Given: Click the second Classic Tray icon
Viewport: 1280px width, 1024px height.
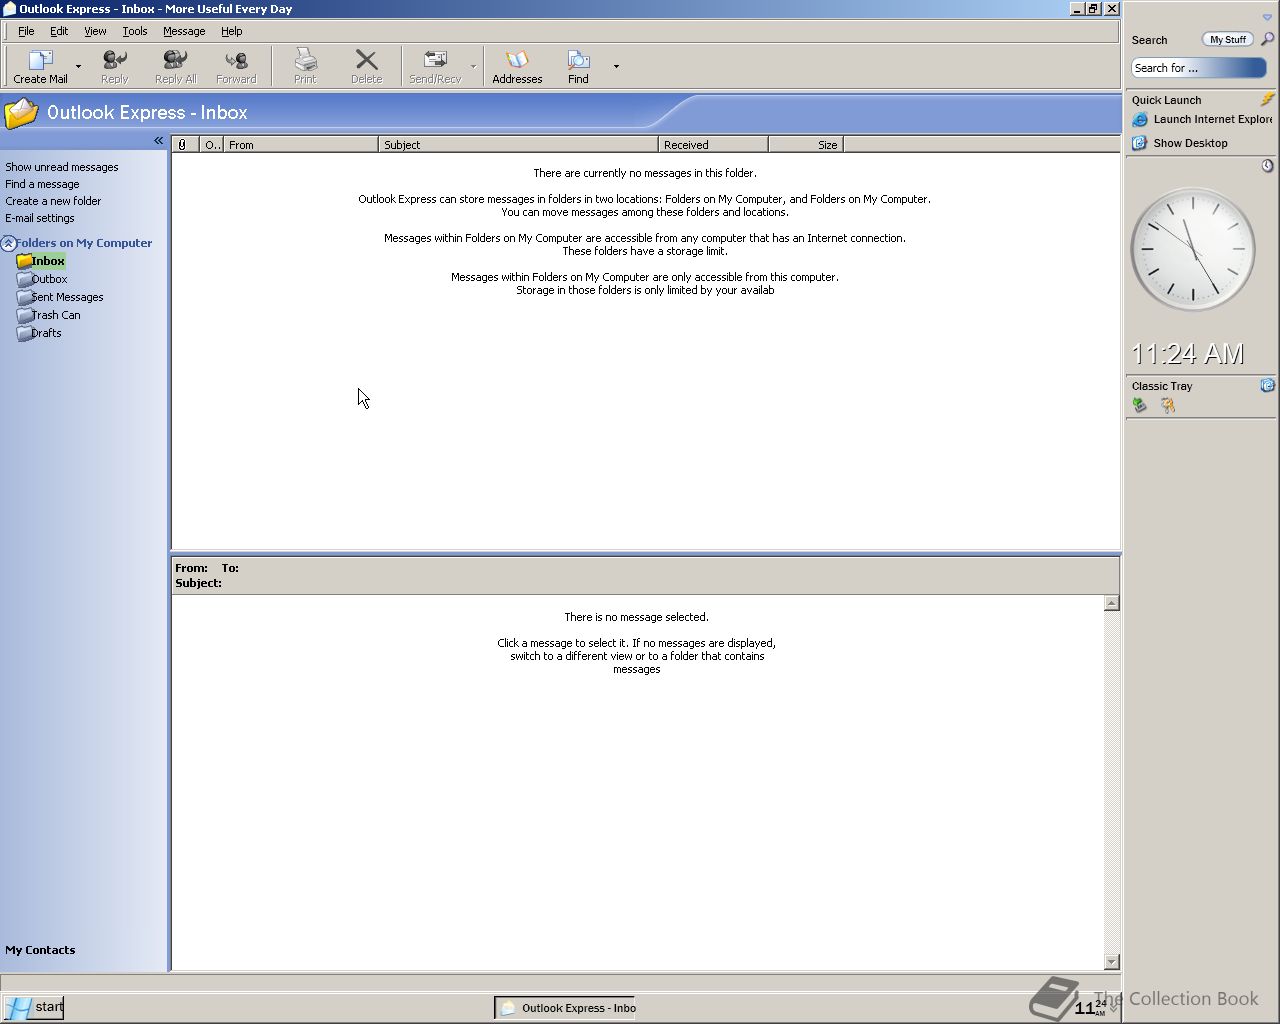Looking at the screenshot, I should pyautogui.click(x=1167, y=405).
